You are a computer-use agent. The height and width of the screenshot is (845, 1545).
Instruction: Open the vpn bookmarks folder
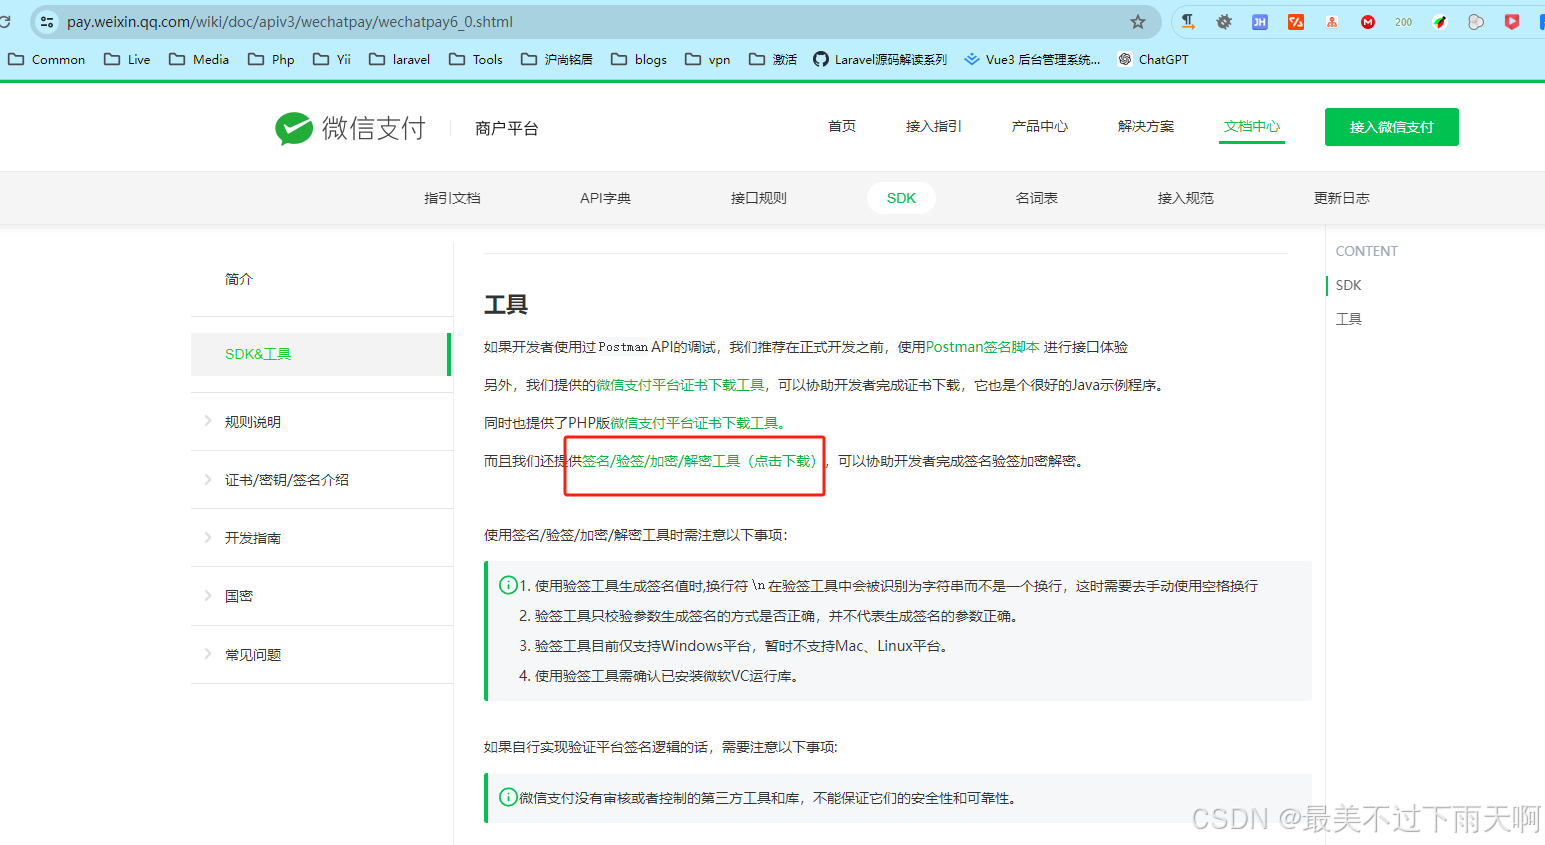pos(708,60)
